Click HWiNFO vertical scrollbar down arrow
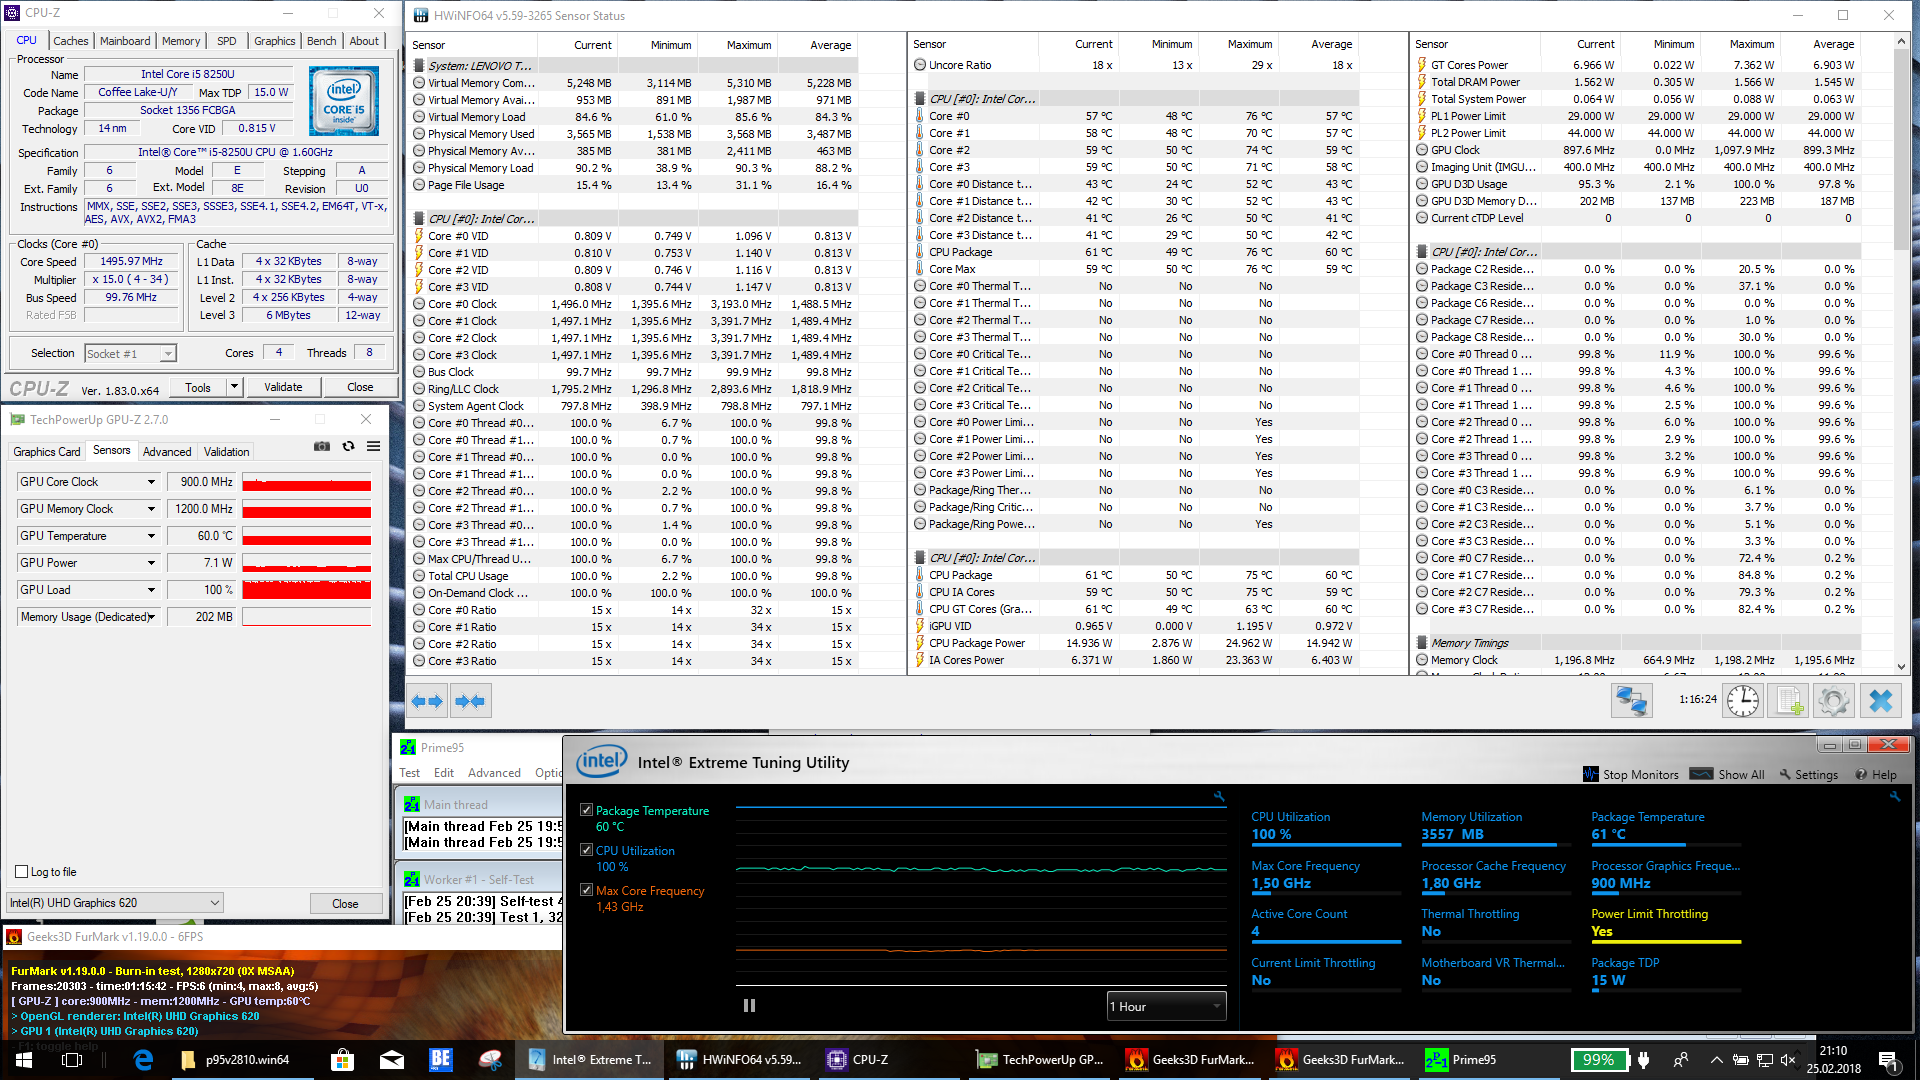 click(x=1901, y=666)
